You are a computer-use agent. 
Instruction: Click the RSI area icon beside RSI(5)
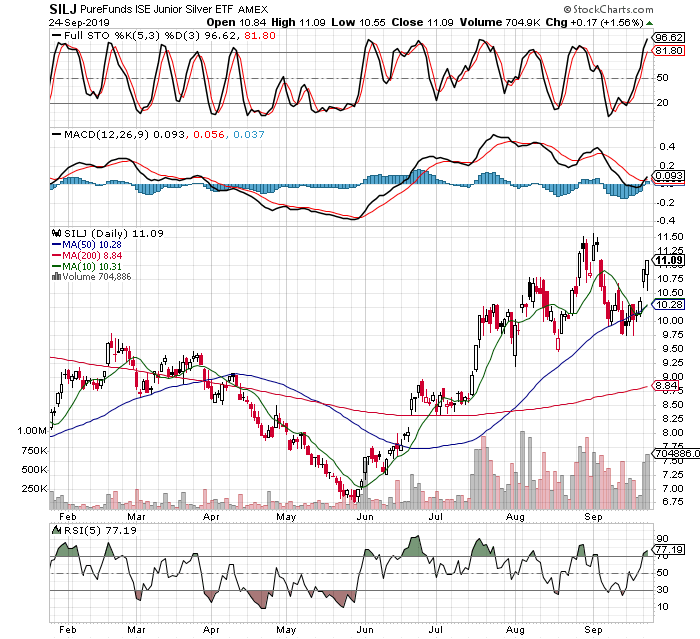56,530
